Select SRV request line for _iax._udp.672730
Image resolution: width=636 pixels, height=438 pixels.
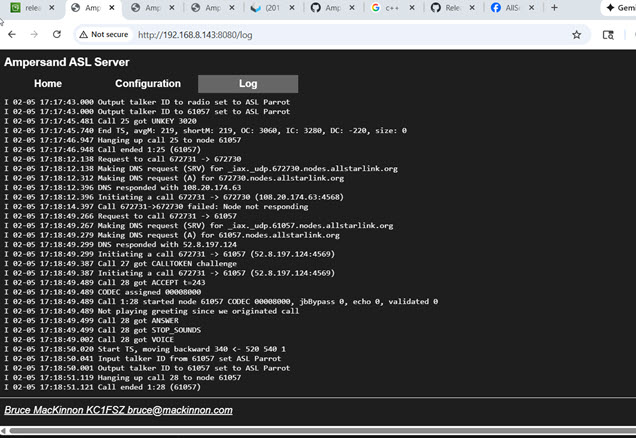(x=201, y=169)
